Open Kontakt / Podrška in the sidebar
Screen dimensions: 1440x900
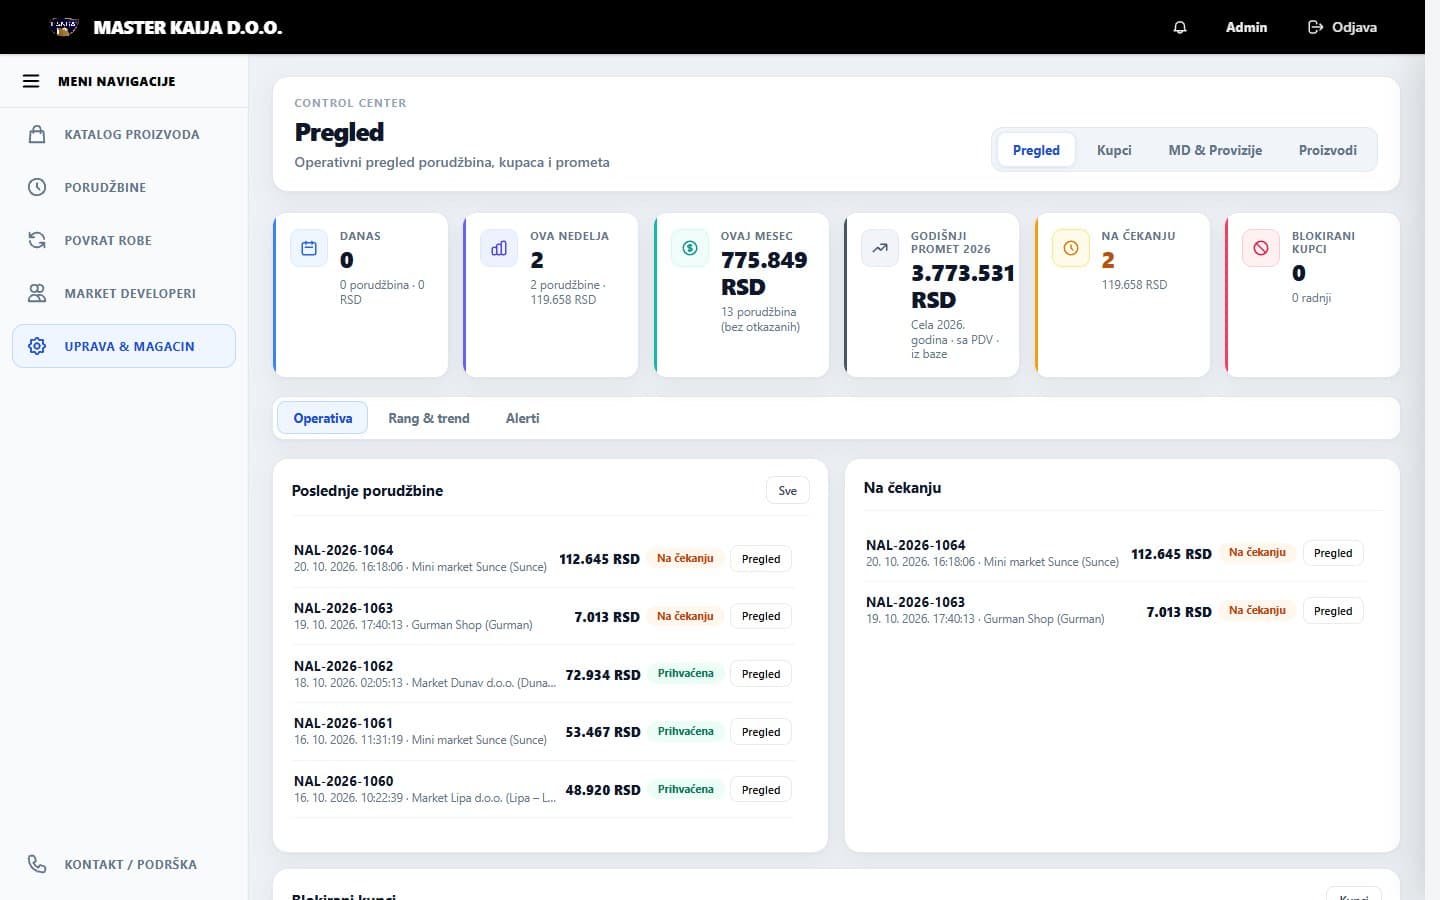124,864
